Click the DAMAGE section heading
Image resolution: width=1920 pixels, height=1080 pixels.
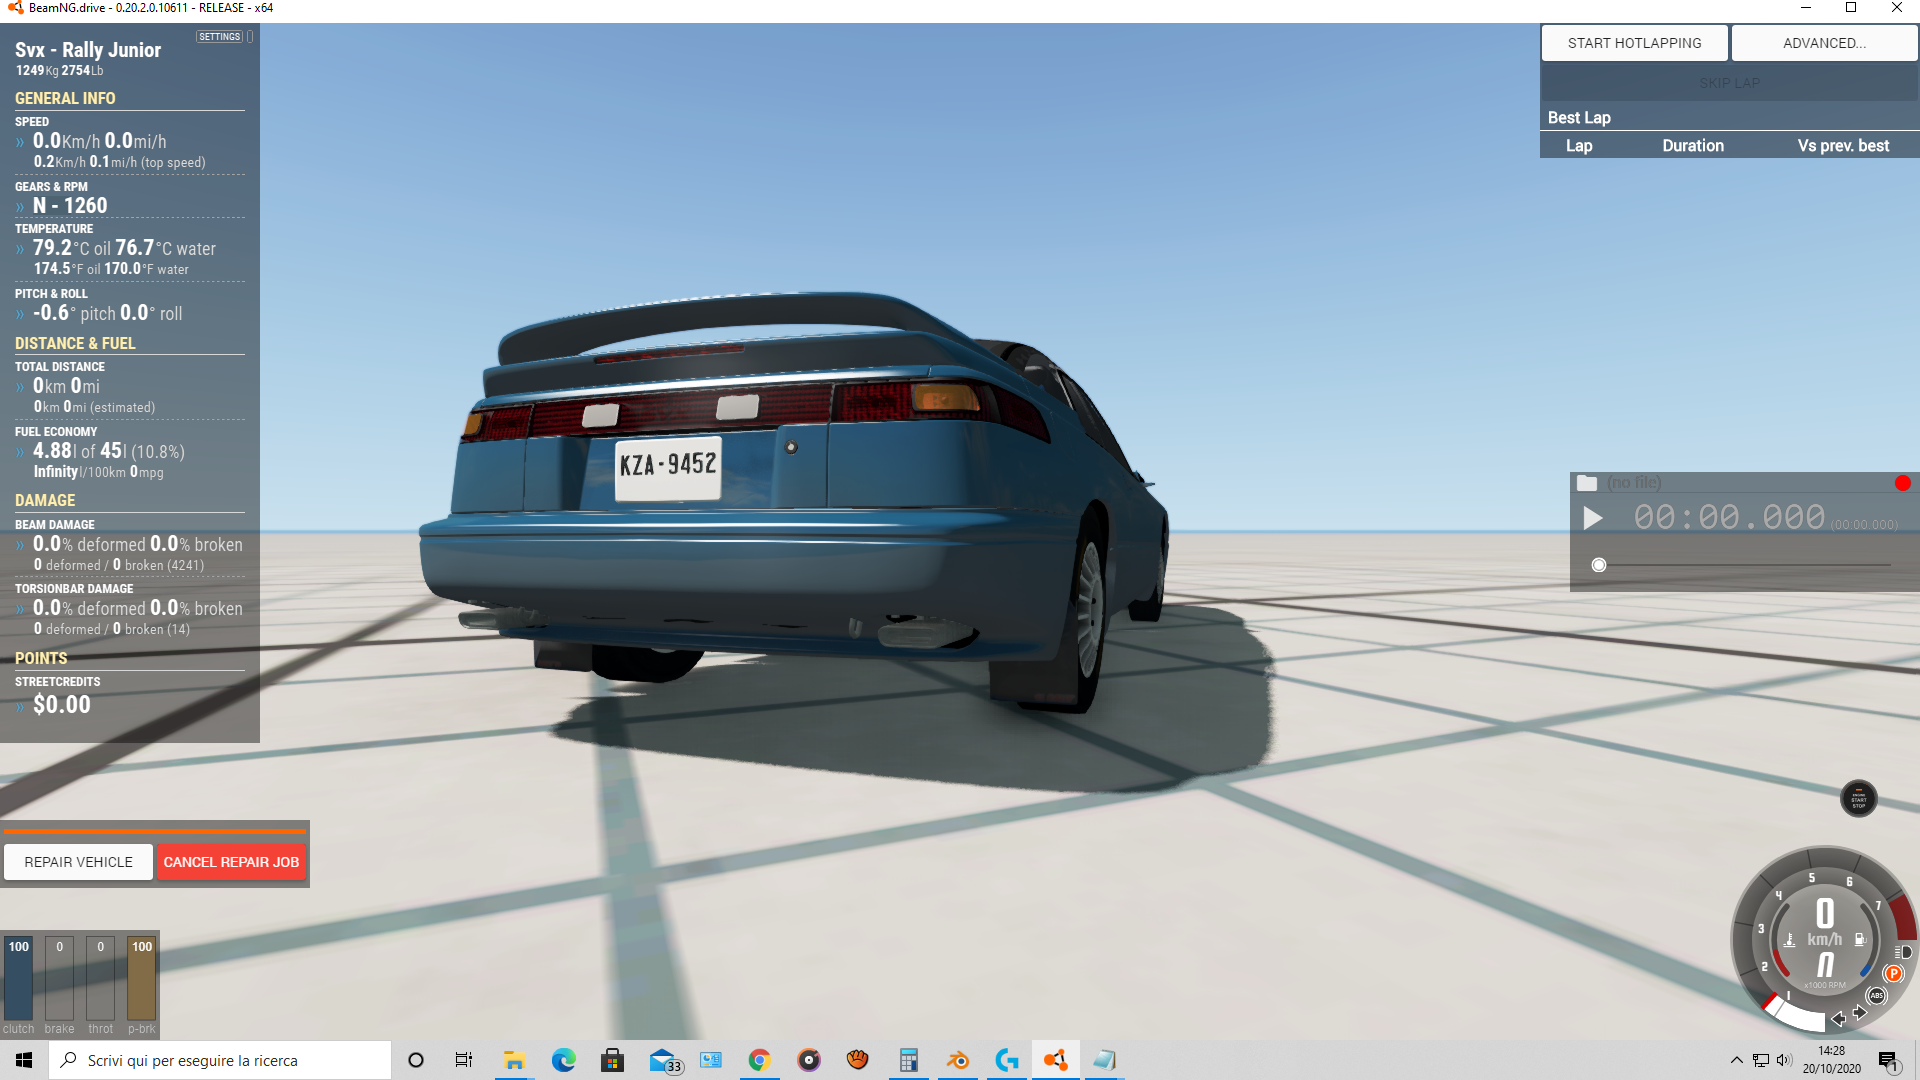pos(45,500)
